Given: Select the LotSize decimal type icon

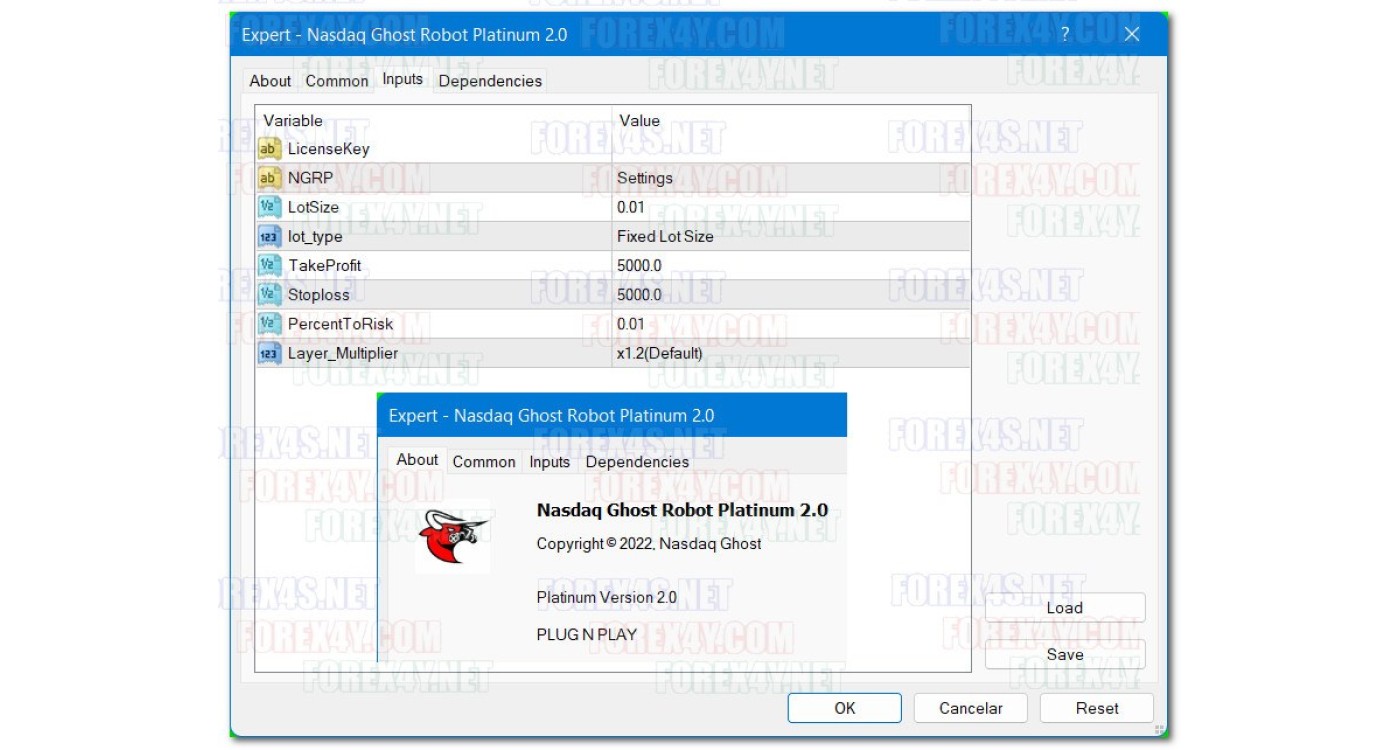Looking at the screenshot, I should point(269,207).
